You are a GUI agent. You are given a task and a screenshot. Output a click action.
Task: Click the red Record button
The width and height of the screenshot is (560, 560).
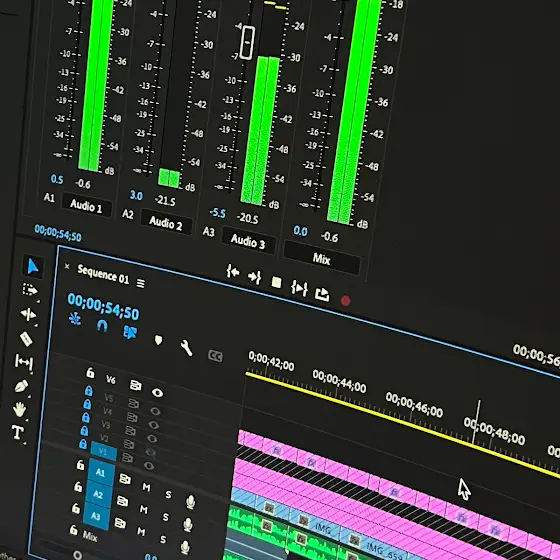(345, 301)
